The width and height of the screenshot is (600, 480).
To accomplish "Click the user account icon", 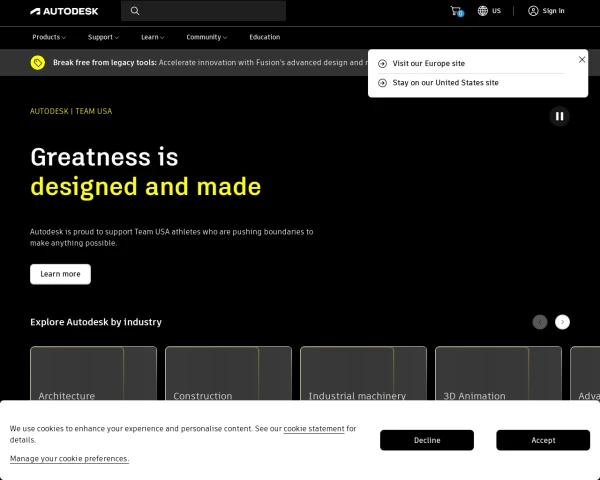I will [x=533, y=11].
